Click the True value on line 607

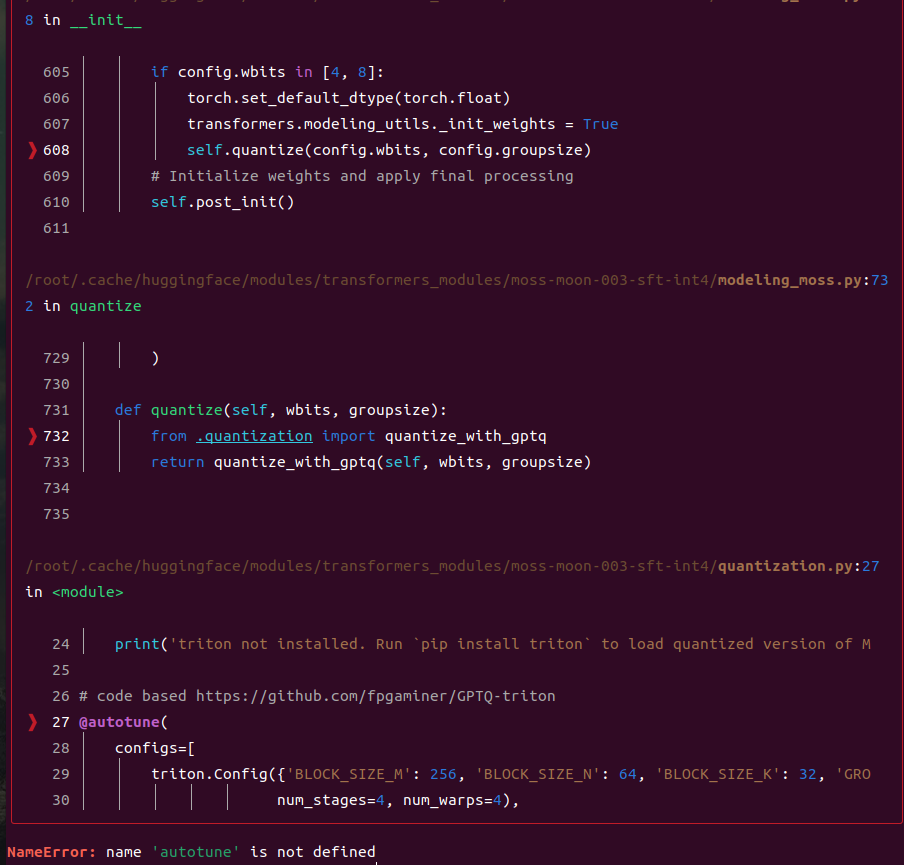coord(600,124)
